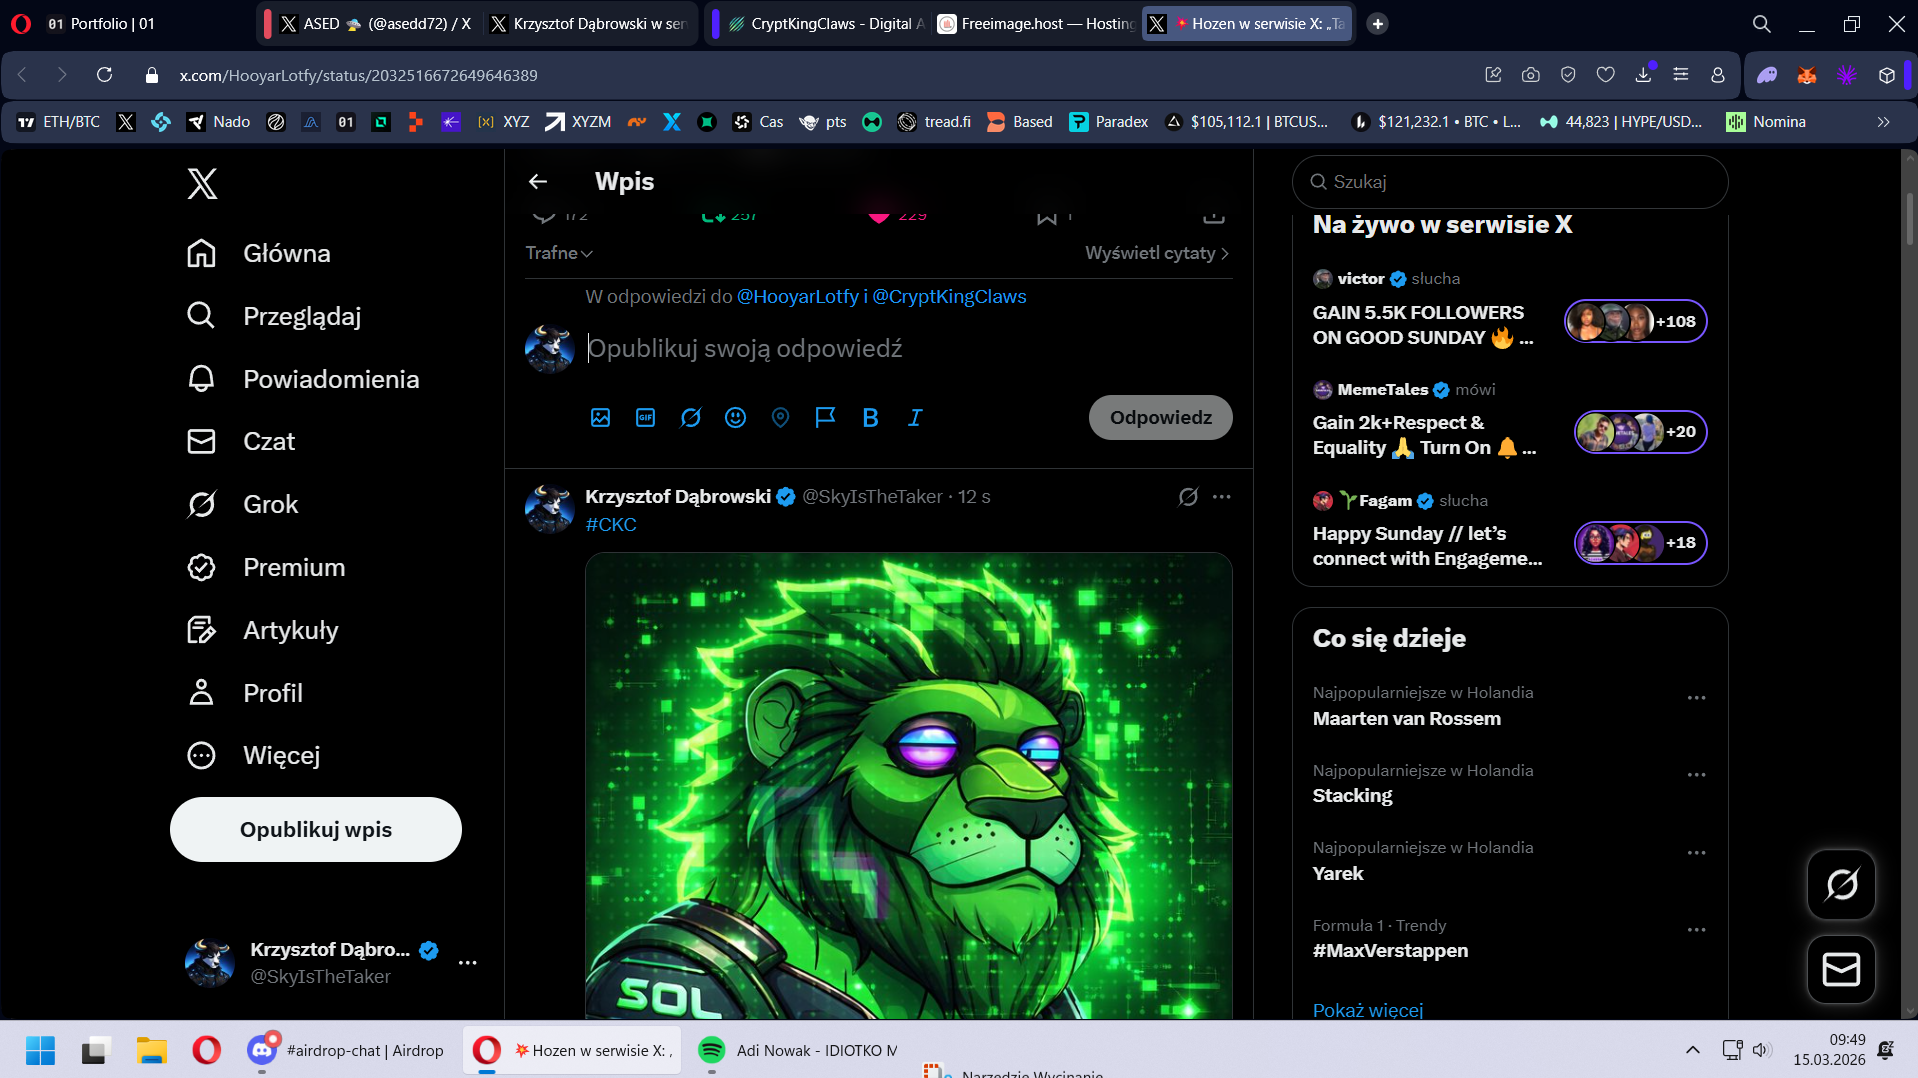Open the Główna home page
The width and height of the screenshot is (1918, 1078).
tap(258, 253)
